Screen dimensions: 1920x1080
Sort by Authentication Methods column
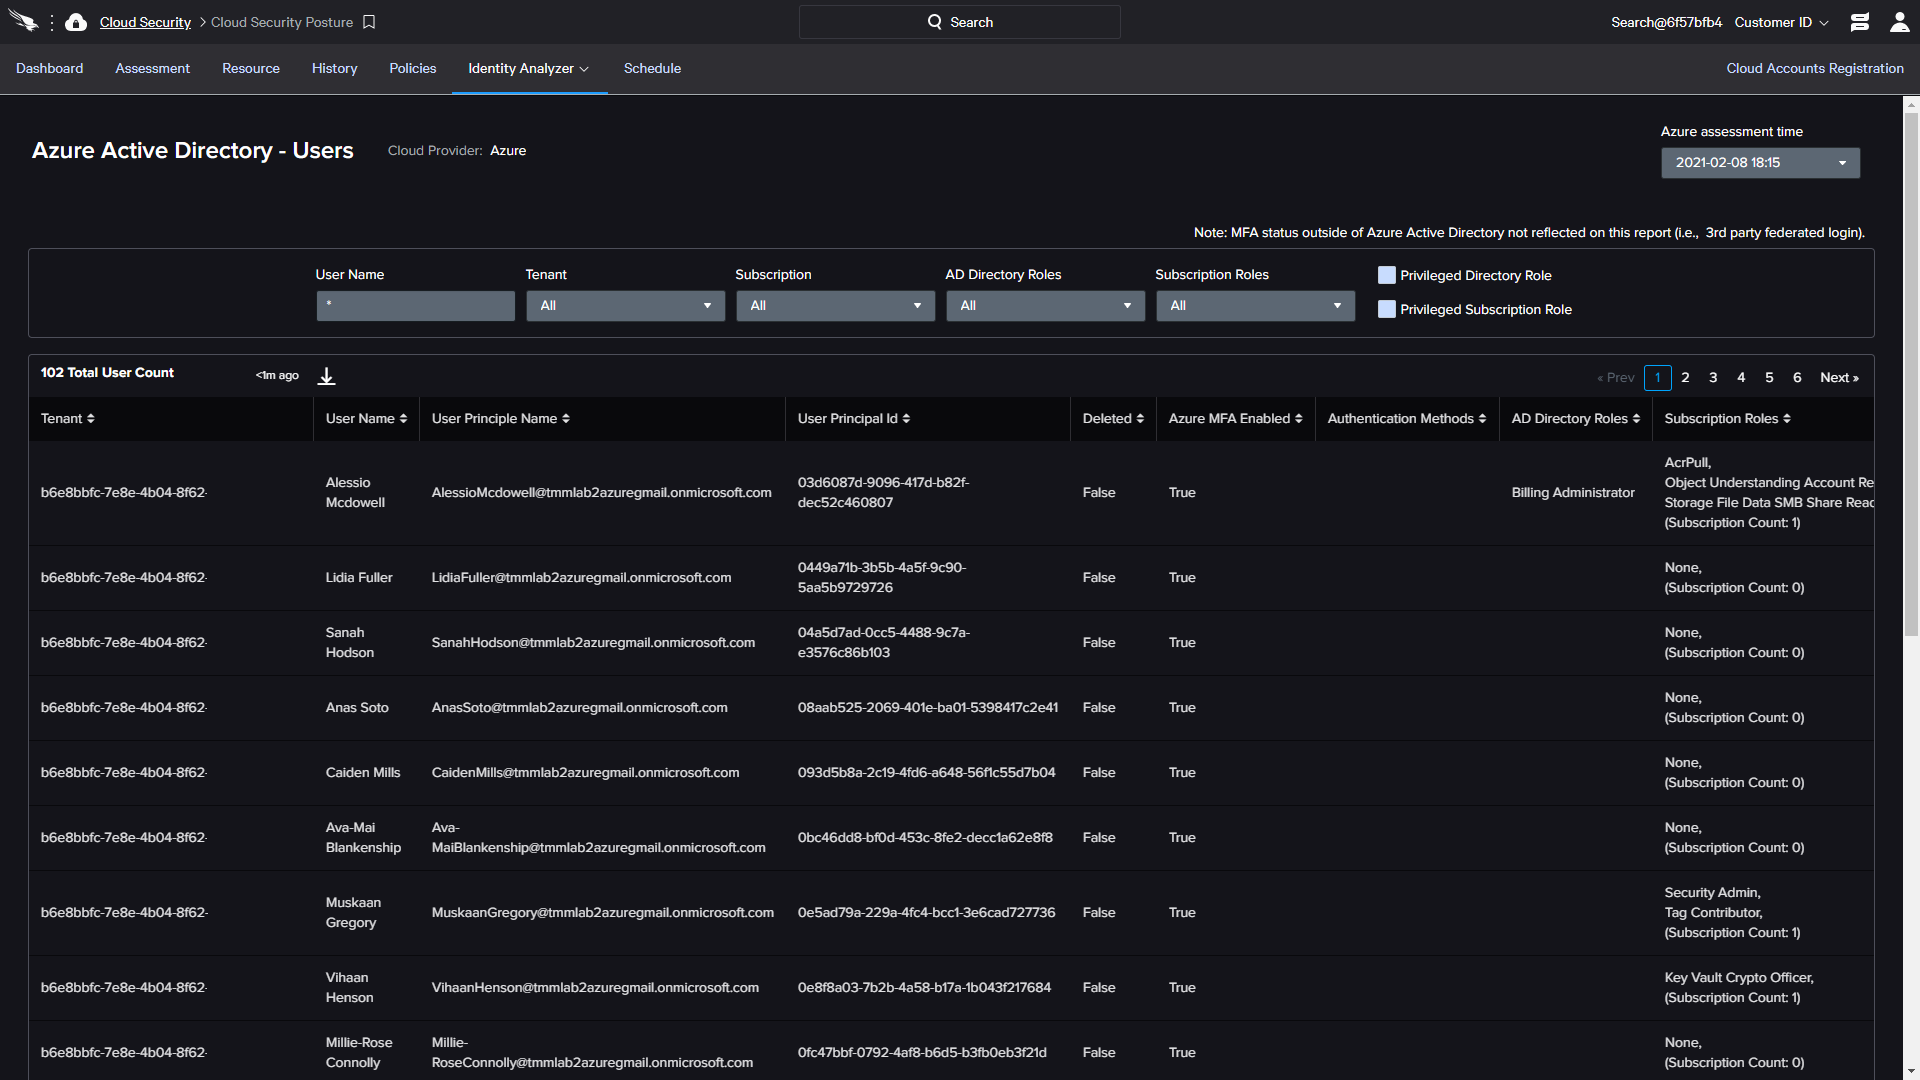click(1406, 419)
